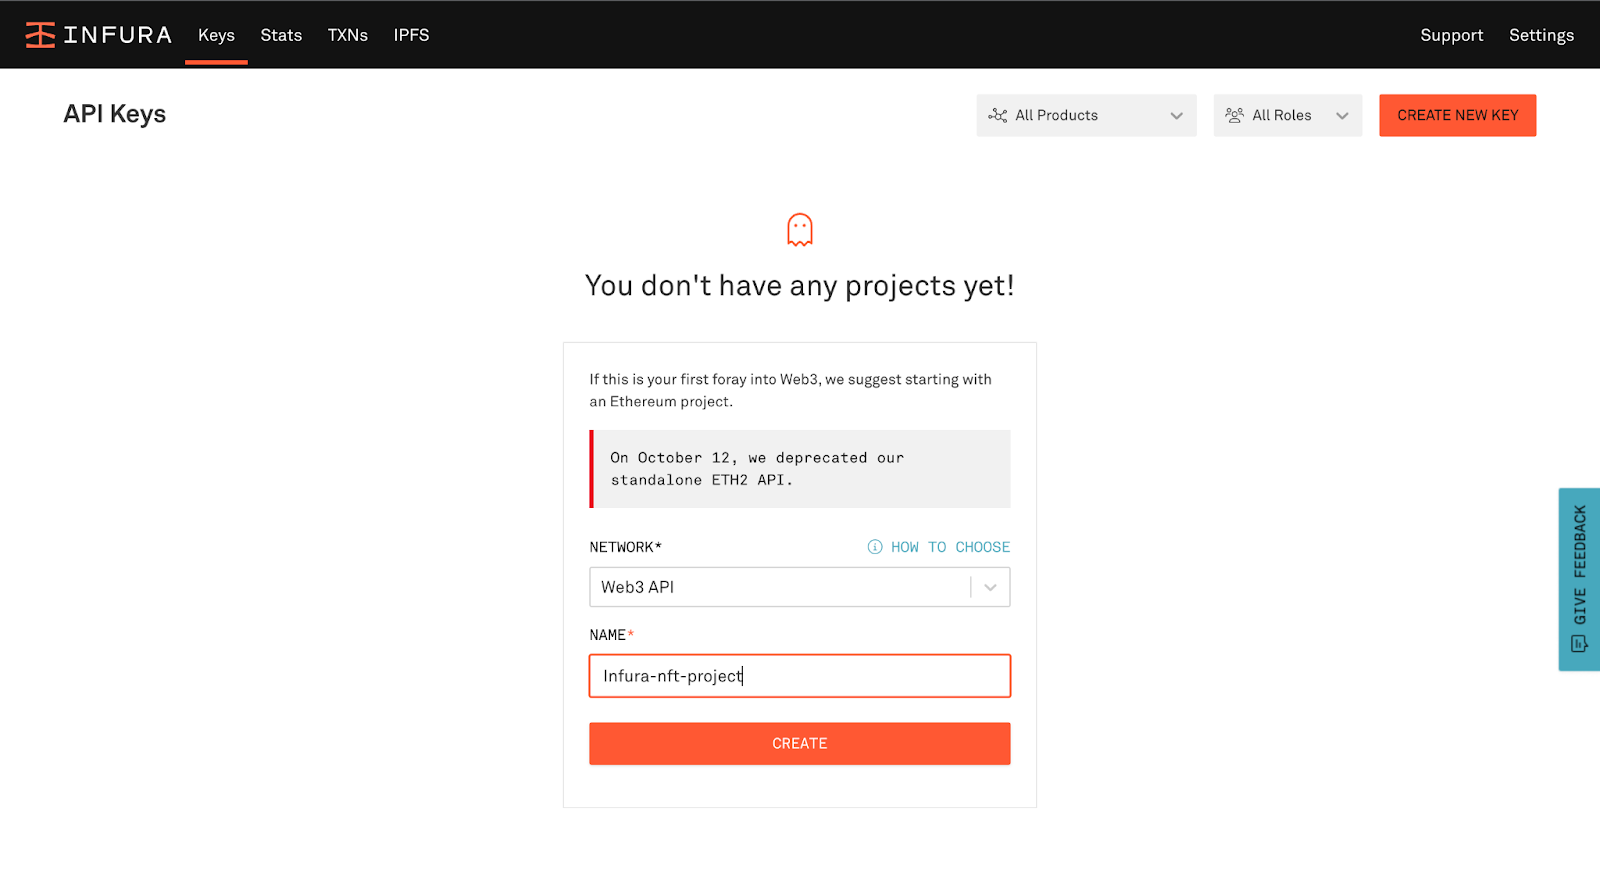The image size is (1600, 880).
Task: Click the people icon in roles filter
Action: [x=1235, y=116]
